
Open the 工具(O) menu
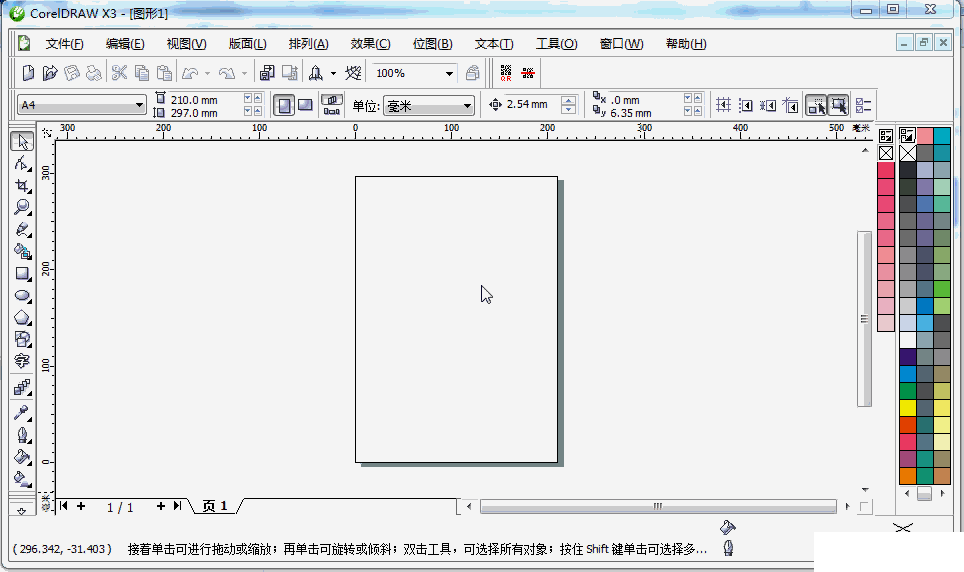coord(556,44)
